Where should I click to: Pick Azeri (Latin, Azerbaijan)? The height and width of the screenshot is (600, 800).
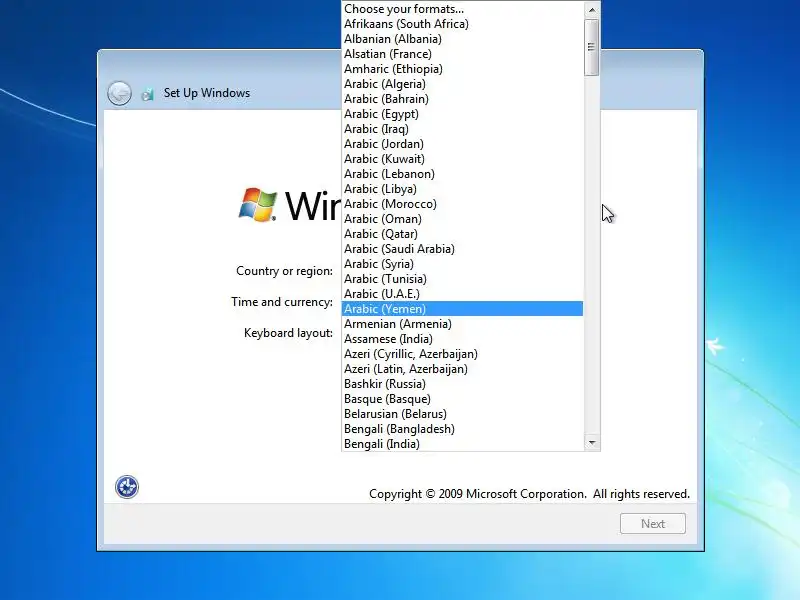[x=462, y=369]
